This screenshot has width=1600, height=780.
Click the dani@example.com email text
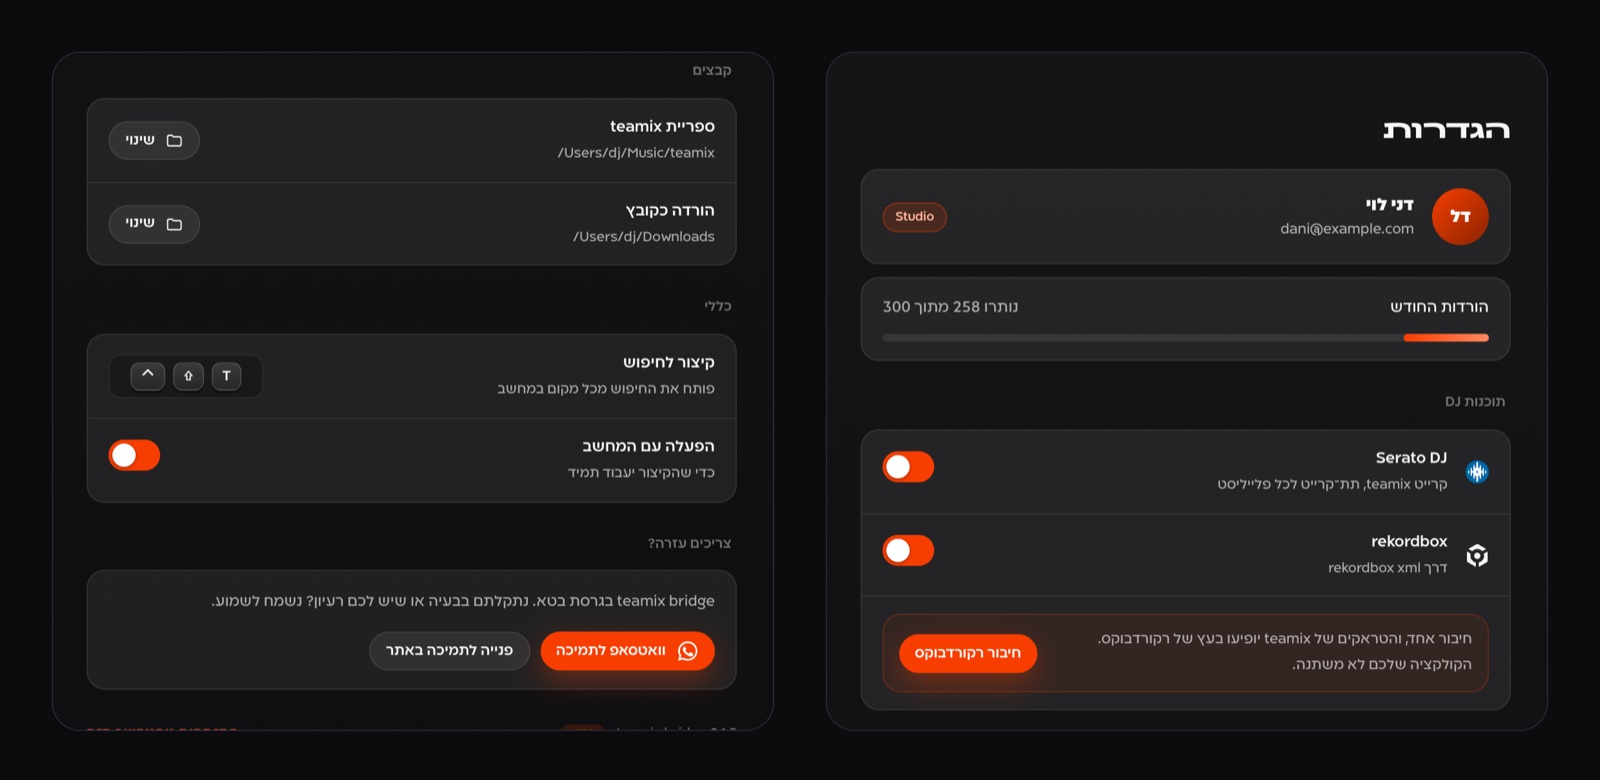(1347, 229)
